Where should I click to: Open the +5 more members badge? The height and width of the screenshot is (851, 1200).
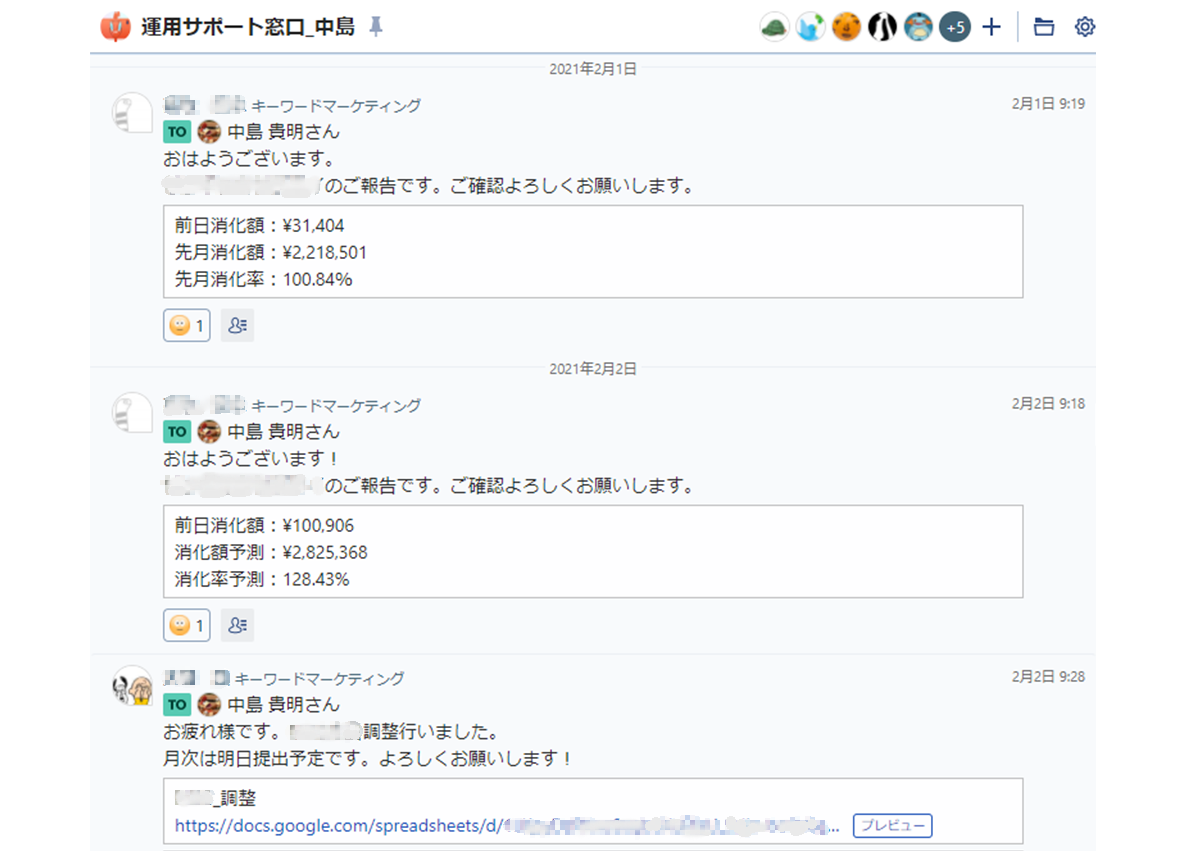pyautogui.click(x=955, y=28)
